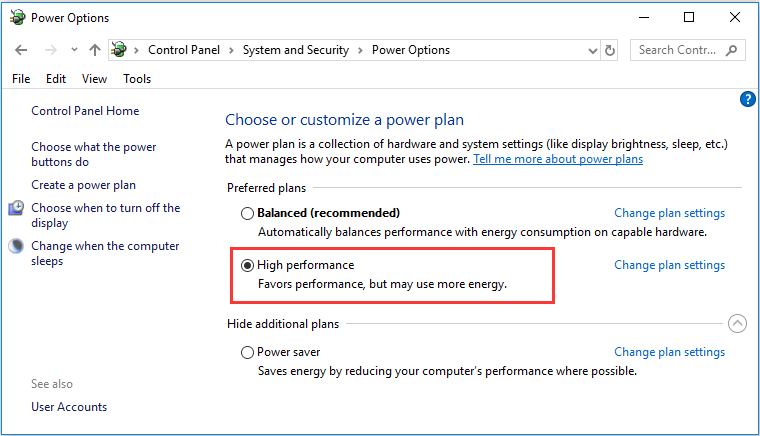This screenshot has width=760, height=436.
Task: Expand the address bar history dropdown
Action: [592, 50]
